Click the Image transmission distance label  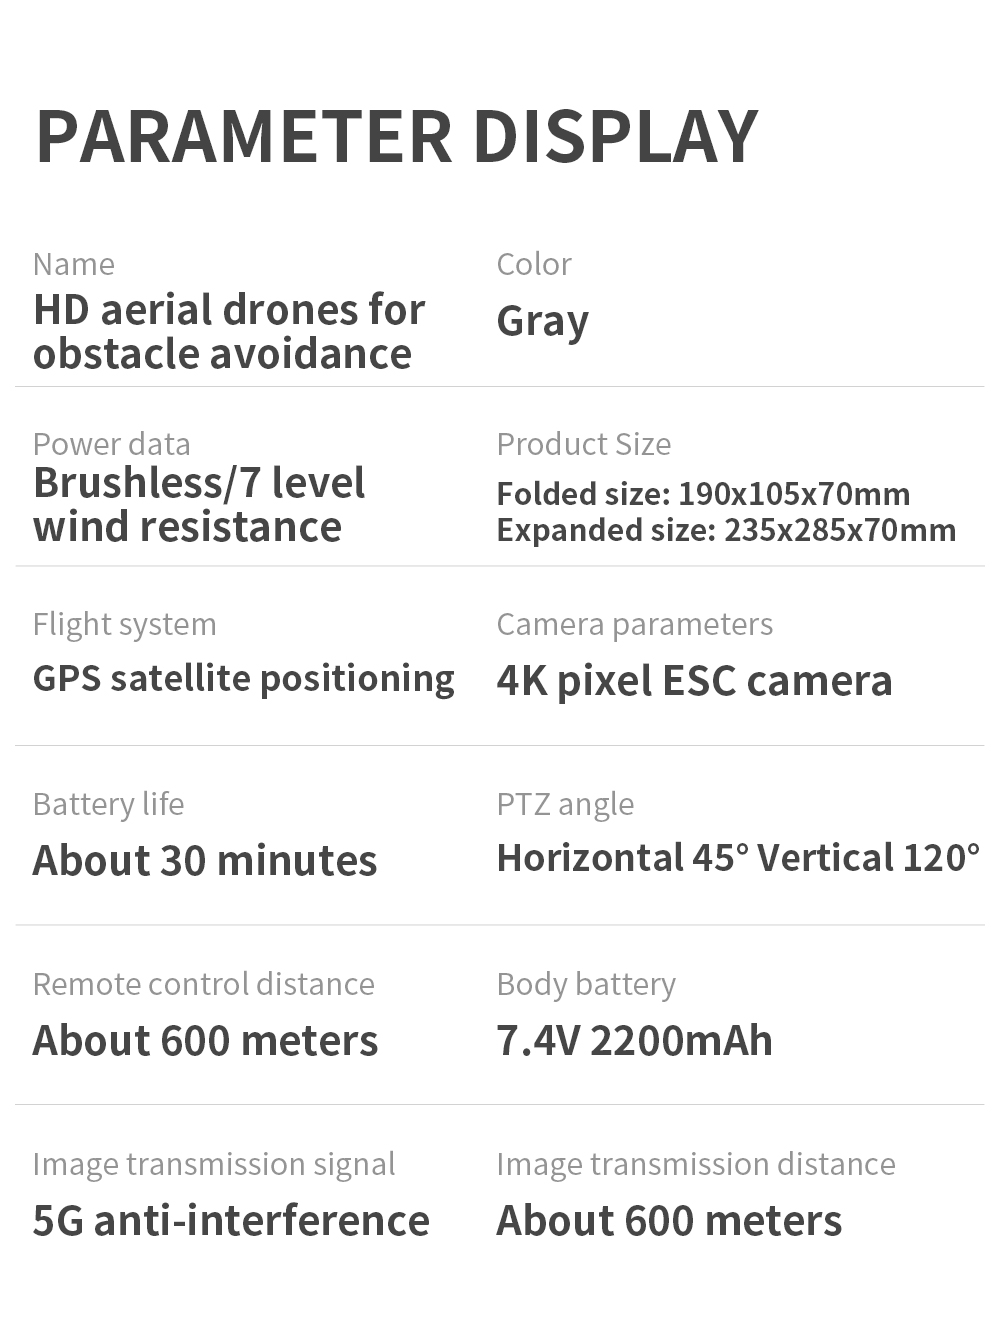click(696, 1164)
